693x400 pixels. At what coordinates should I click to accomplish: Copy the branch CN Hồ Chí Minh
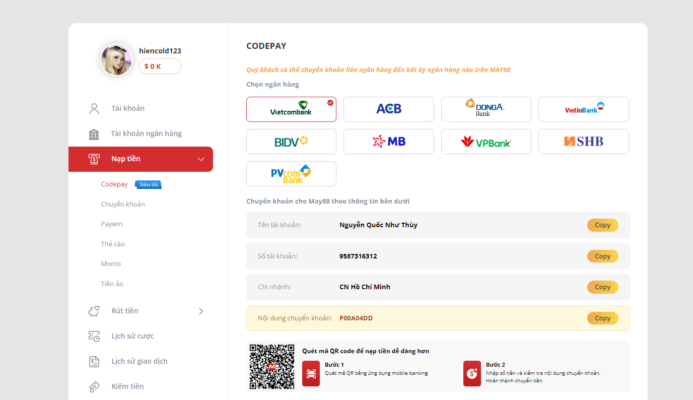[x=602, y=287]
